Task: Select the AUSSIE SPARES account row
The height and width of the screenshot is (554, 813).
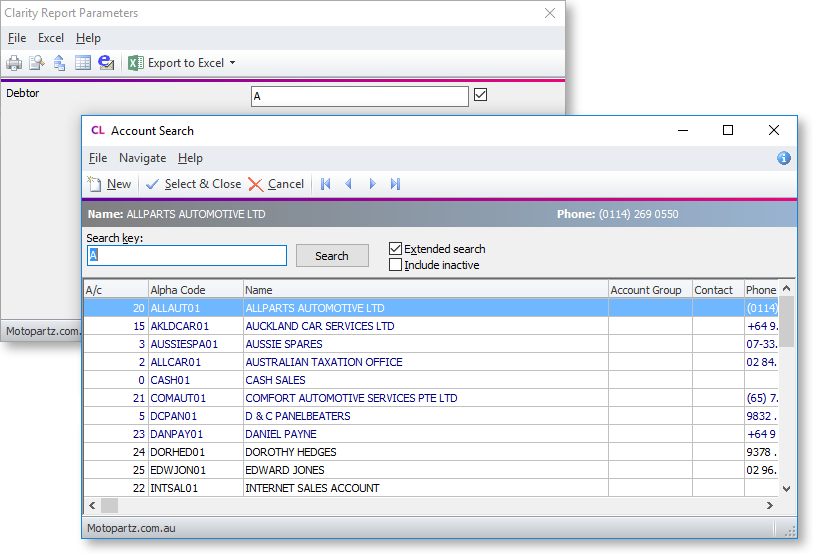Action: pos(283,344)
